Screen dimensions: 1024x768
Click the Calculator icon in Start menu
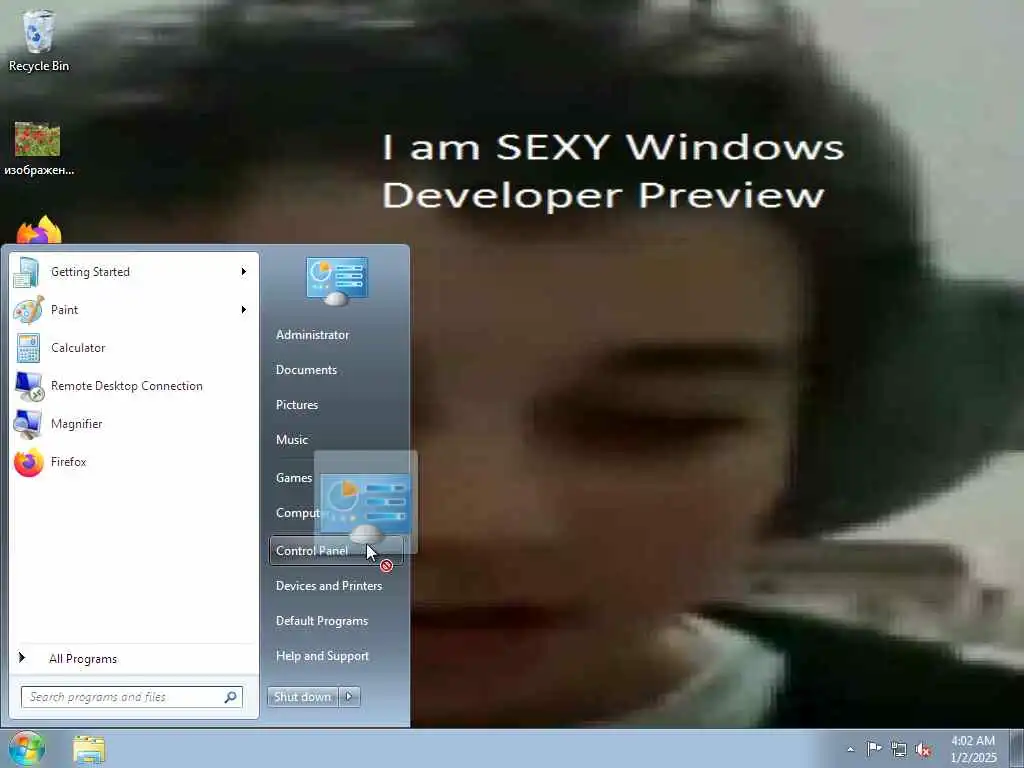pos(28,348)
